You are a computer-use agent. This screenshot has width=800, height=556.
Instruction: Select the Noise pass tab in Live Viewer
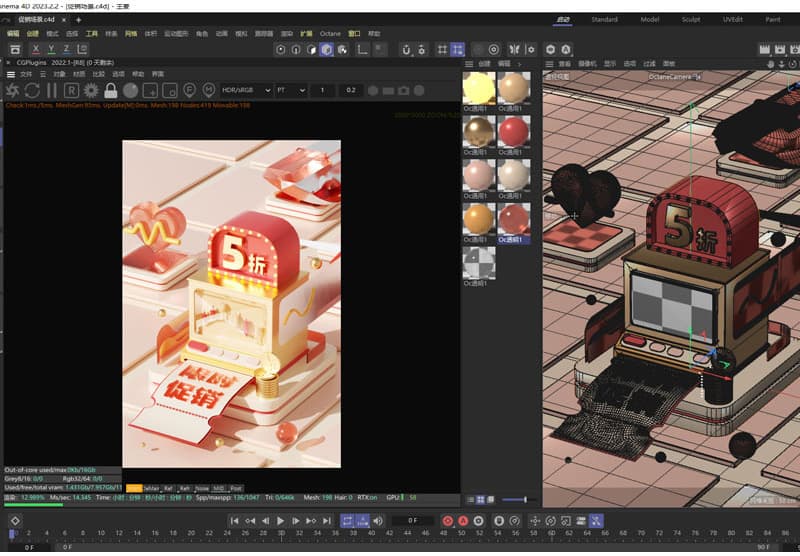coord(202,488)
